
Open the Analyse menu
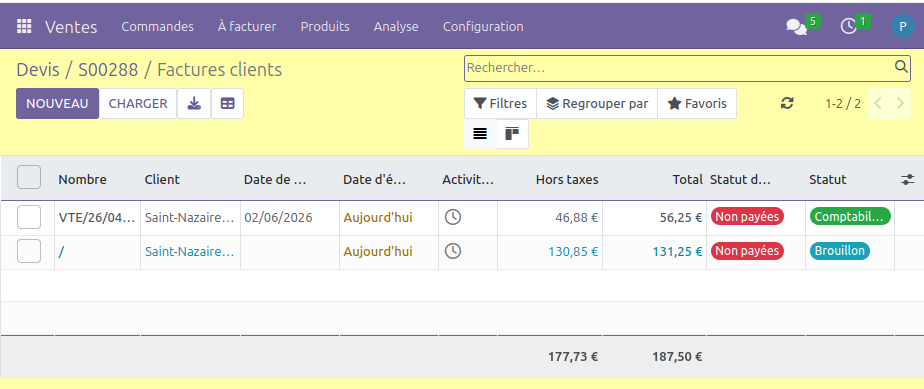[x=396, y=27]
